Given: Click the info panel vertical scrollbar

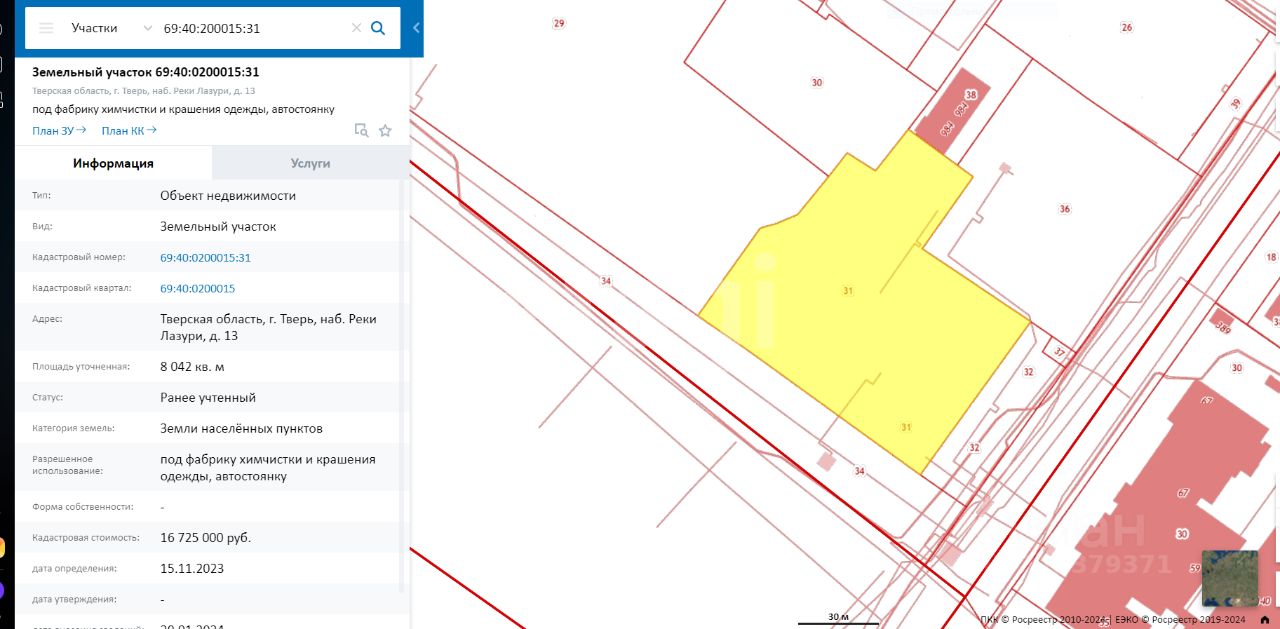Looking at the screenshot, I should (x=403, y=380).
